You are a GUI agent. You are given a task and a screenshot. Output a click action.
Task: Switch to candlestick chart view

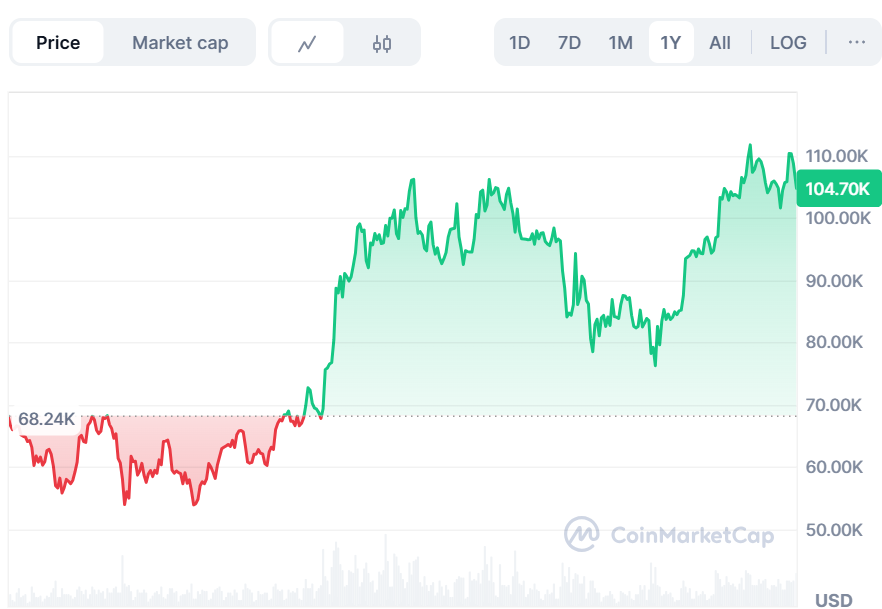(x=382, y=43)
